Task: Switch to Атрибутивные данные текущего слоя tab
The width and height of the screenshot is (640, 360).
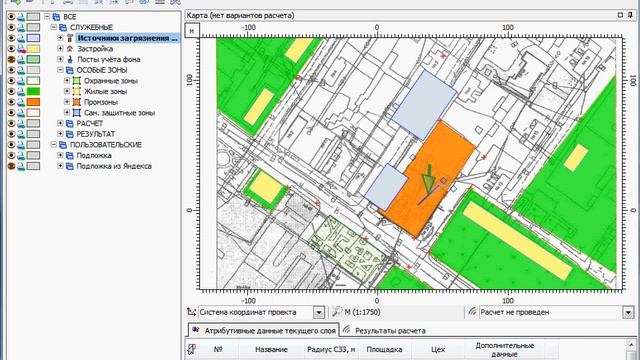Action: (x=264, y=331)
